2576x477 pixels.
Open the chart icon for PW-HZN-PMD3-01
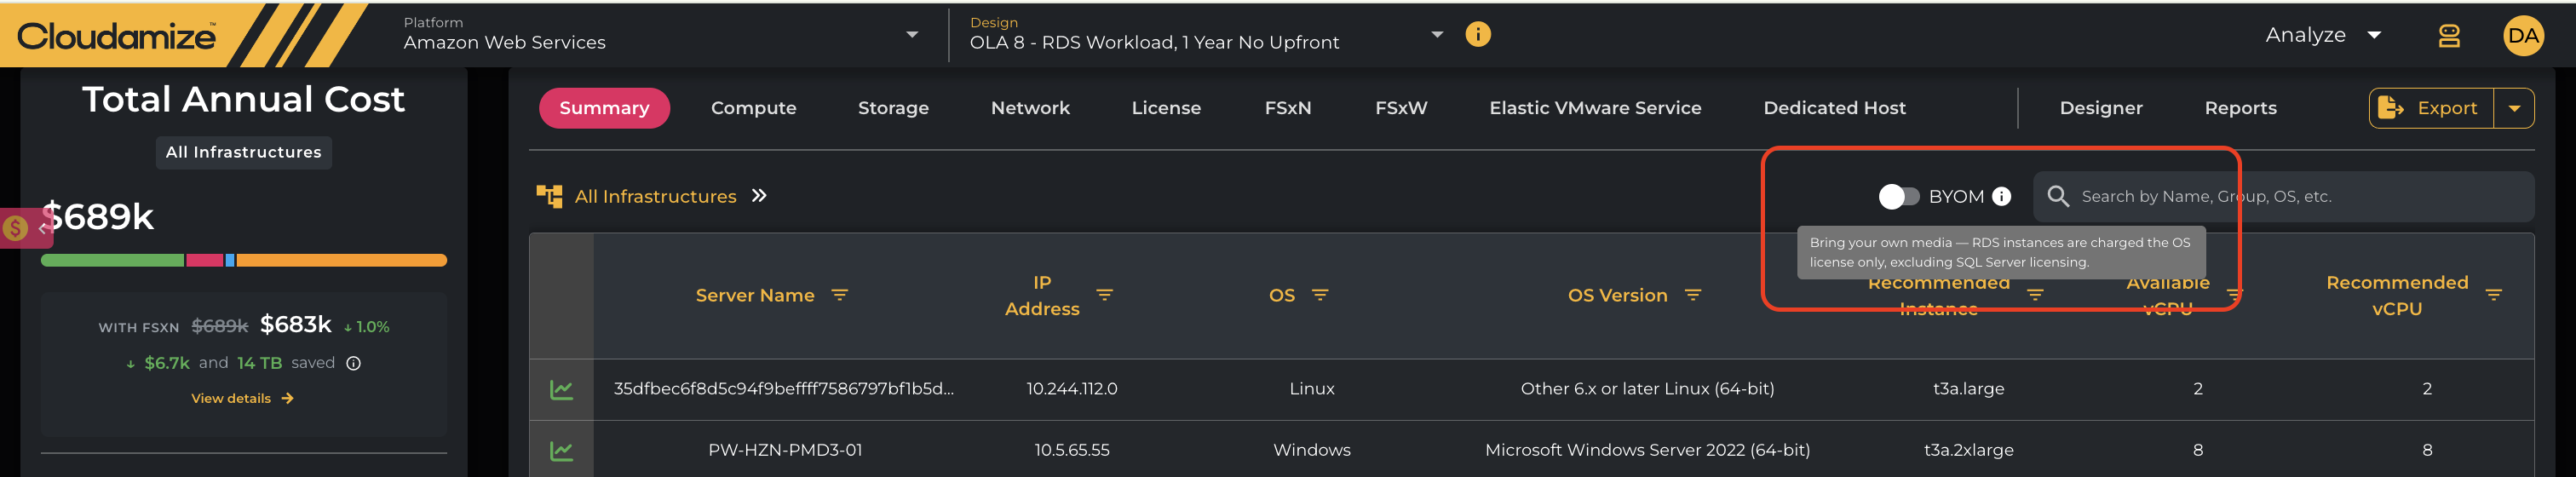click(561, 451)
